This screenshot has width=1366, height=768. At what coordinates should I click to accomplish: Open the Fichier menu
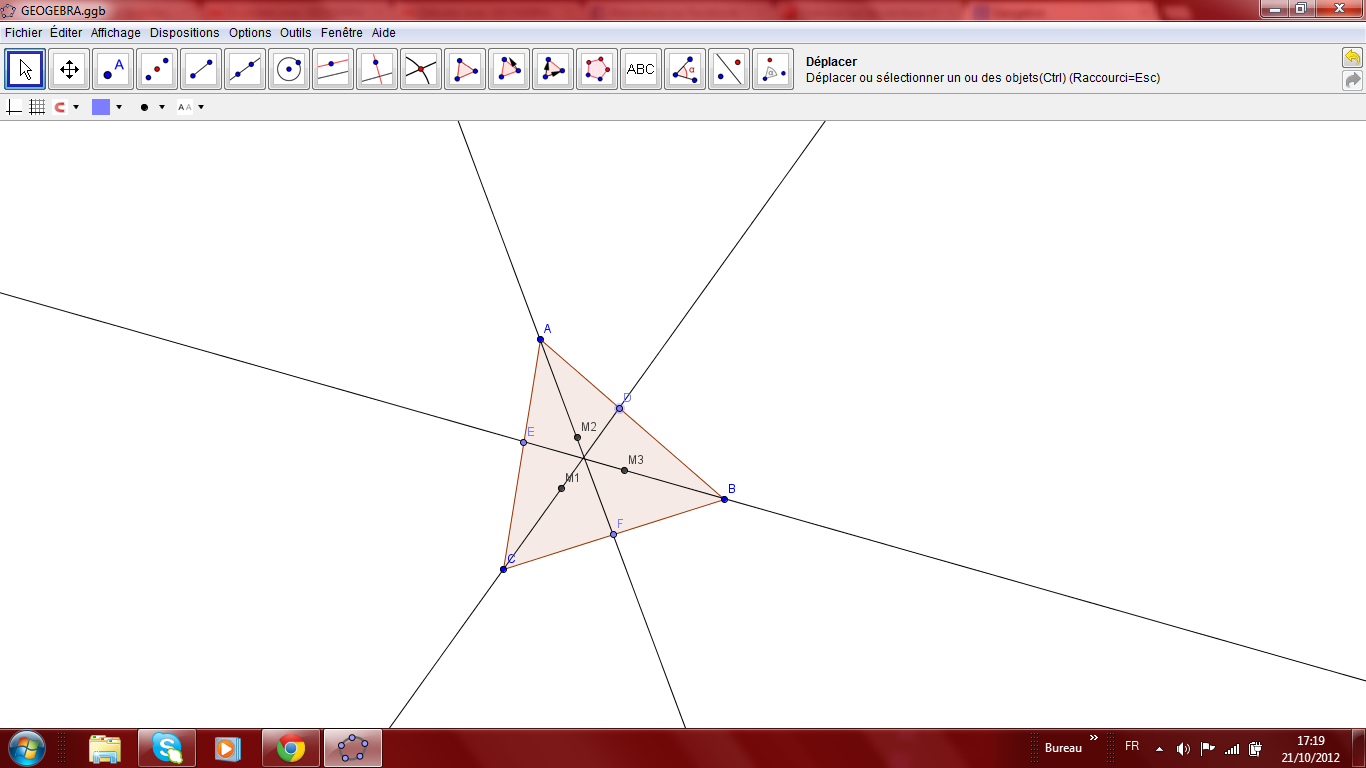pos(24,33)
